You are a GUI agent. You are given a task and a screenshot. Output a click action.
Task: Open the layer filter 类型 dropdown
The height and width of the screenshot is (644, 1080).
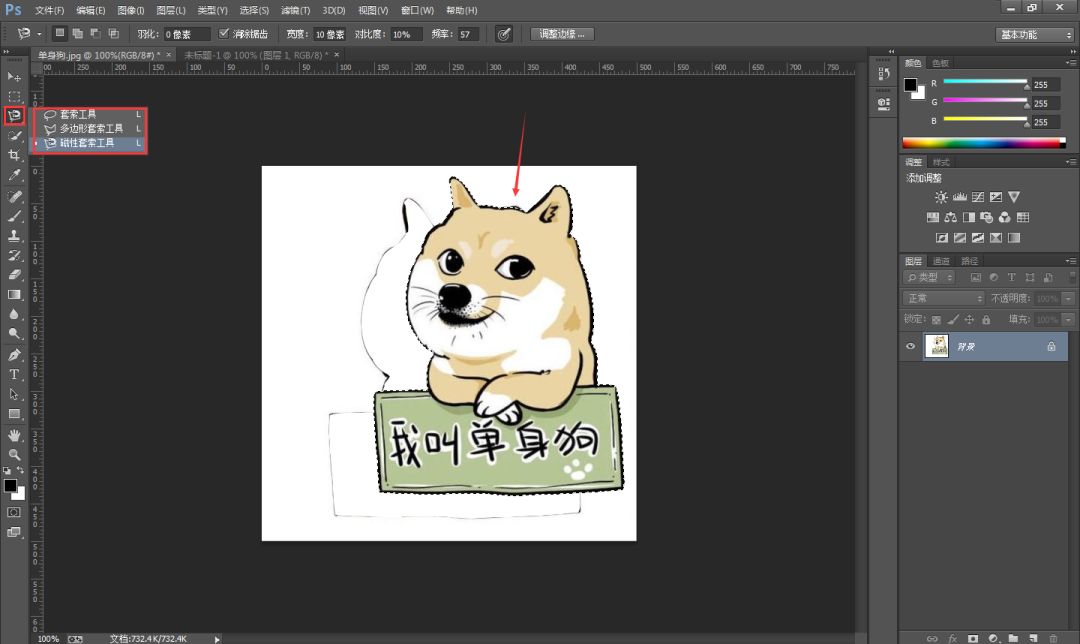pos(929,278)
